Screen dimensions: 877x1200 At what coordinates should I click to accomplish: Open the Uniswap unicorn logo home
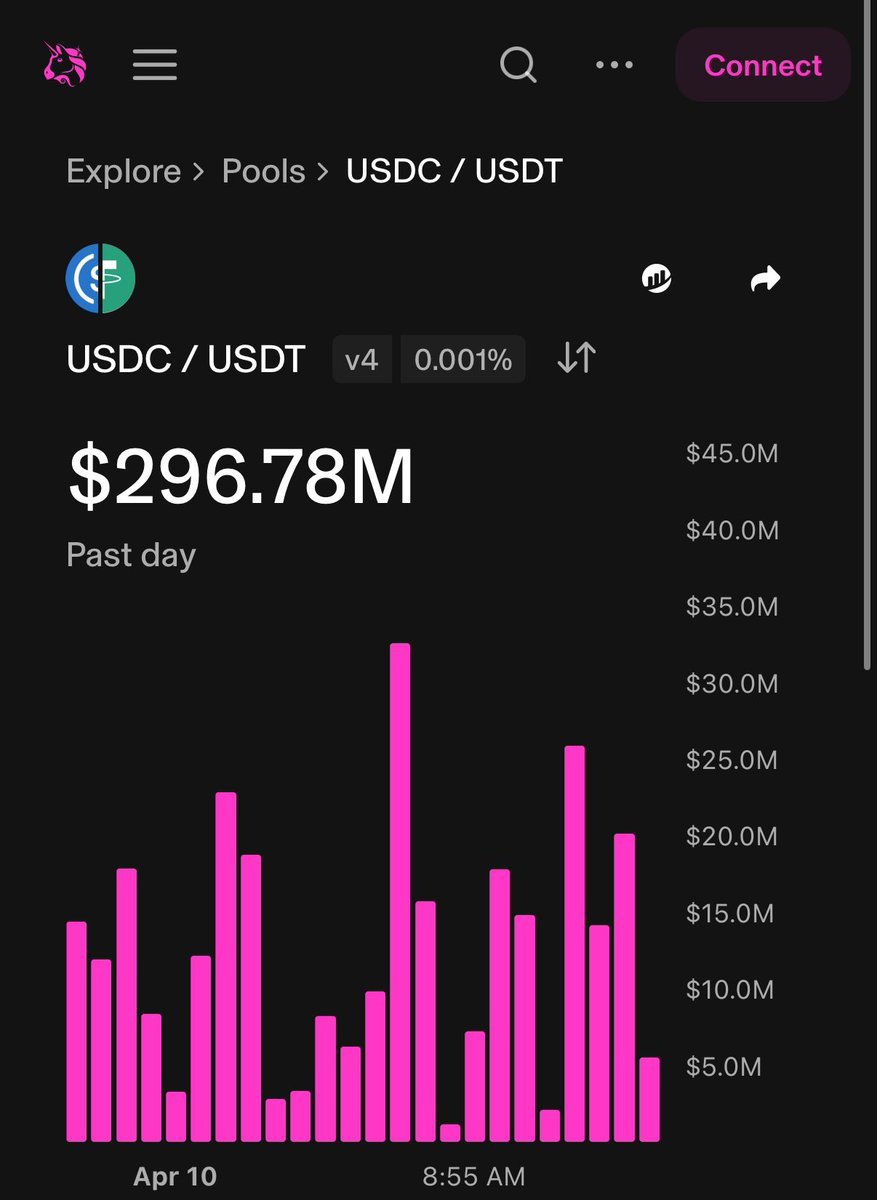[x=65, y=65]
